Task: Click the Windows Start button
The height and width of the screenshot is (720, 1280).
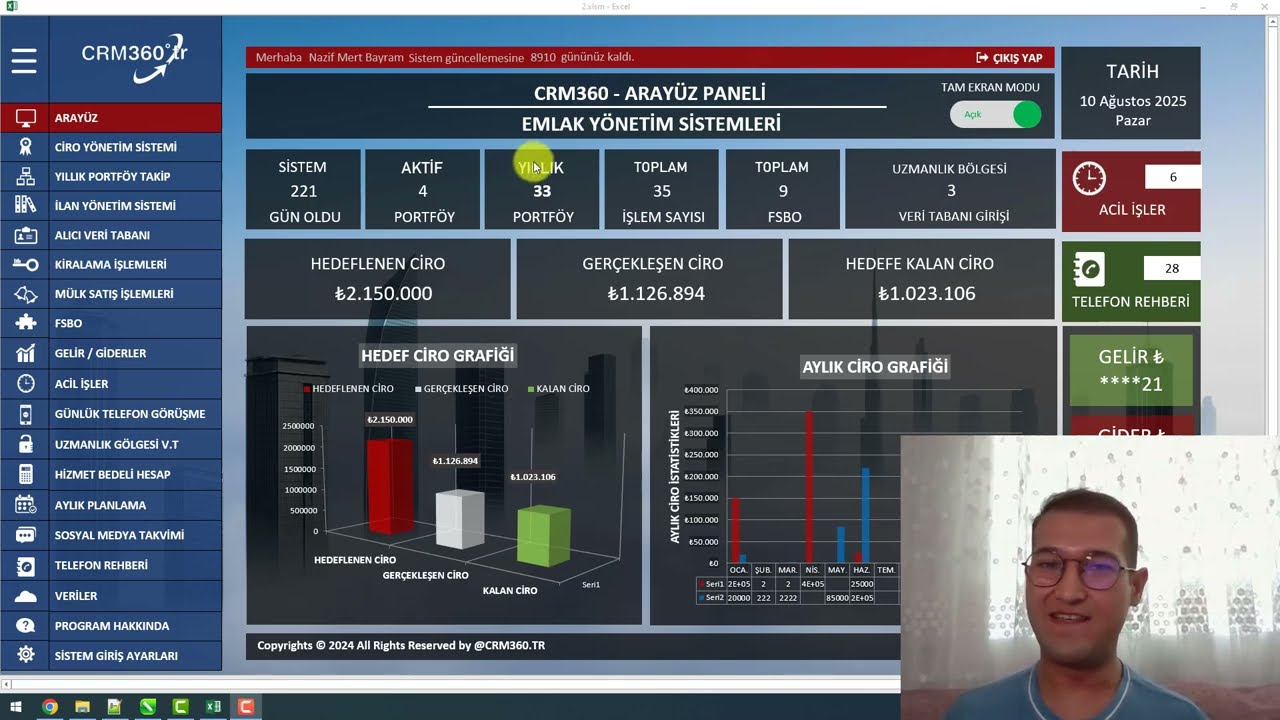Action: point(16,707)
